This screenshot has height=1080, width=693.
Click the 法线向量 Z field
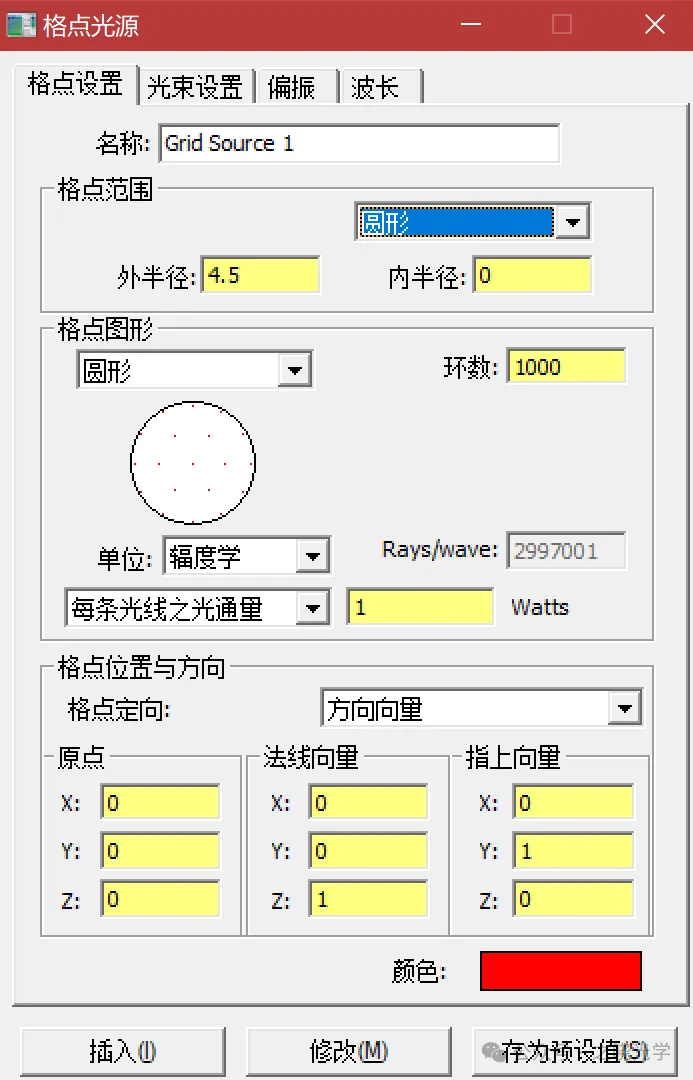point(368,899)
